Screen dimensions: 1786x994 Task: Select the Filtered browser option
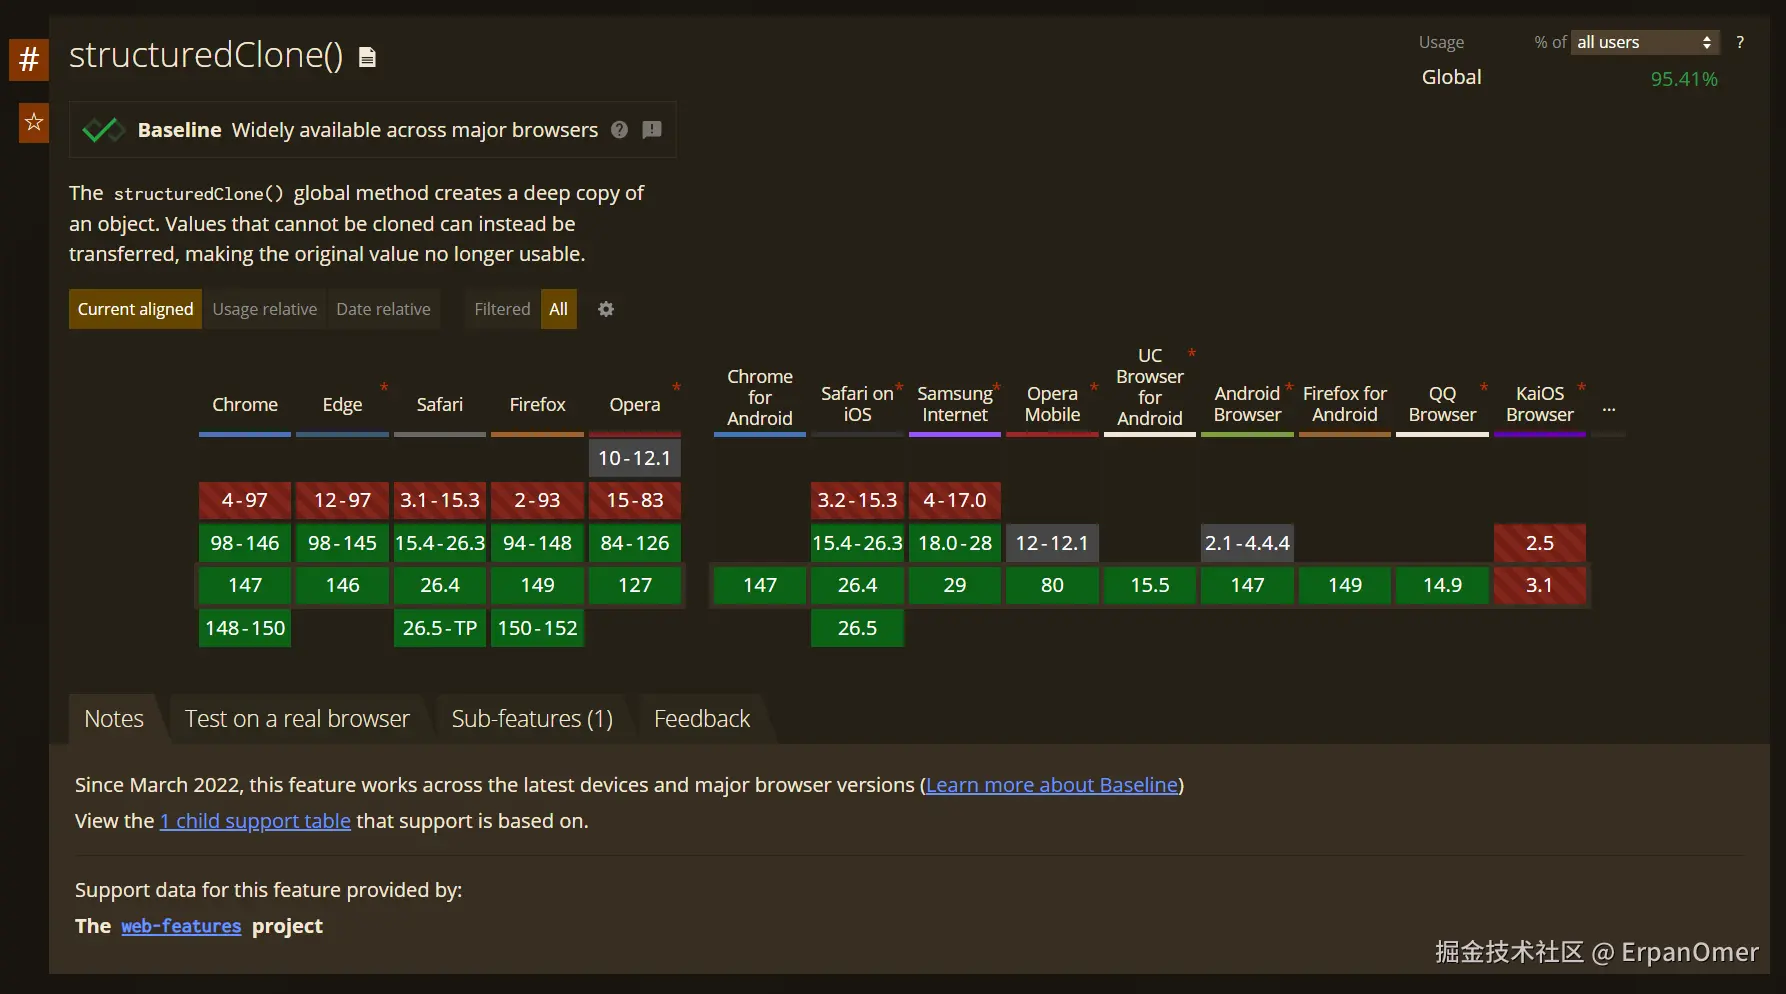point(502,309)
